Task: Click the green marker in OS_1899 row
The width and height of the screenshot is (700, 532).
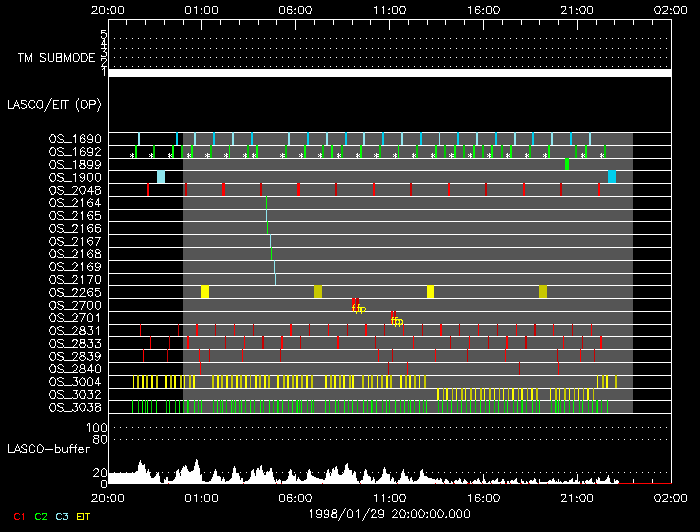Action: [x=567, y=164]
